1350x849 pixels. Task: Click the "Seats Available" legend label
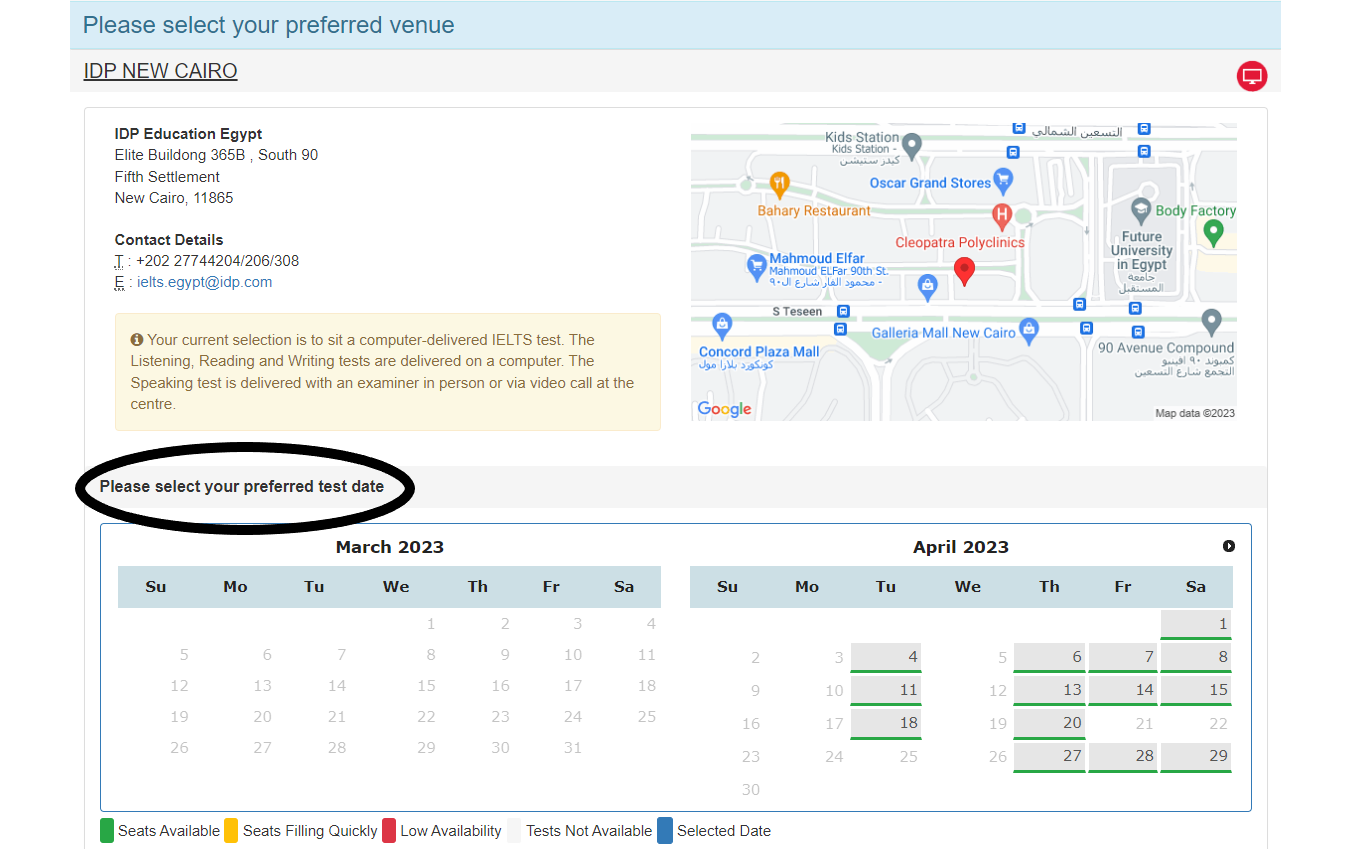(169, 831)
